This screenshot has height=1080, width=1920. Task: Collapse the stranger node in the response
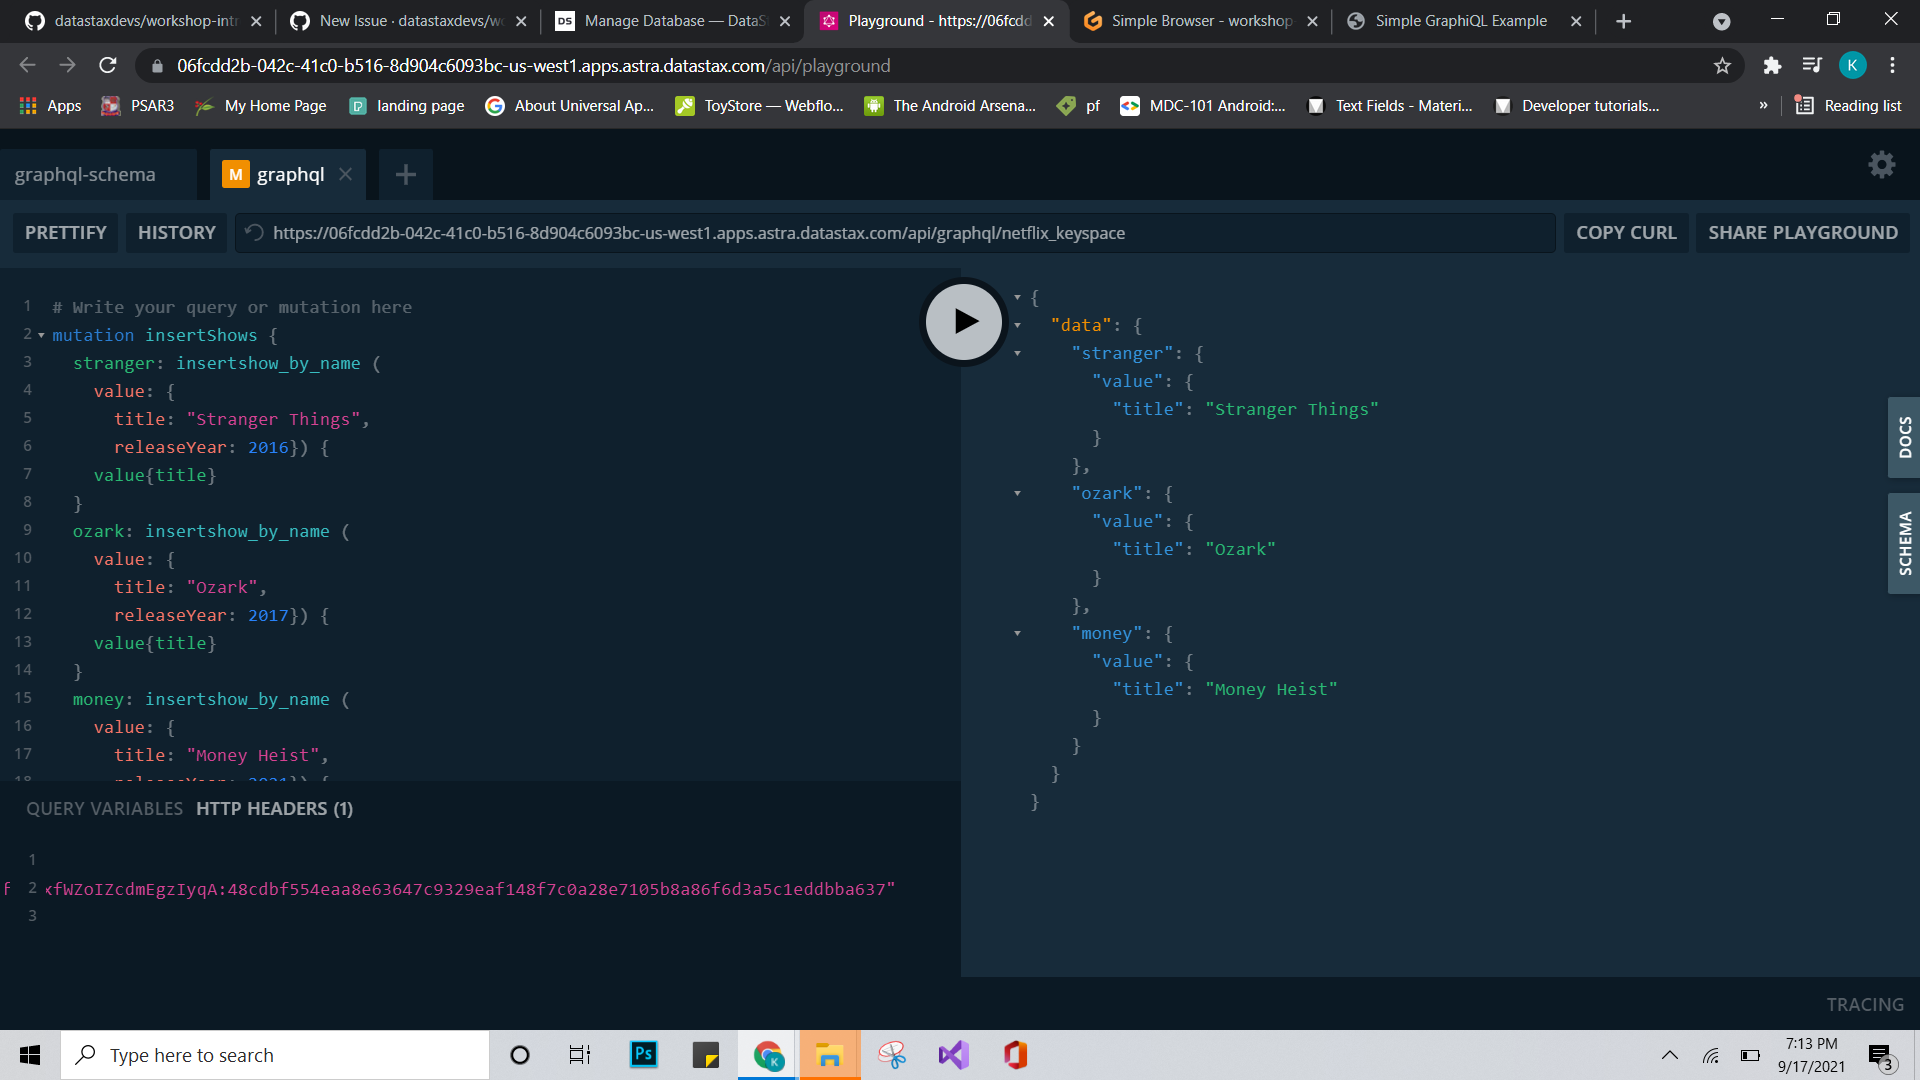coord(1017,353)
